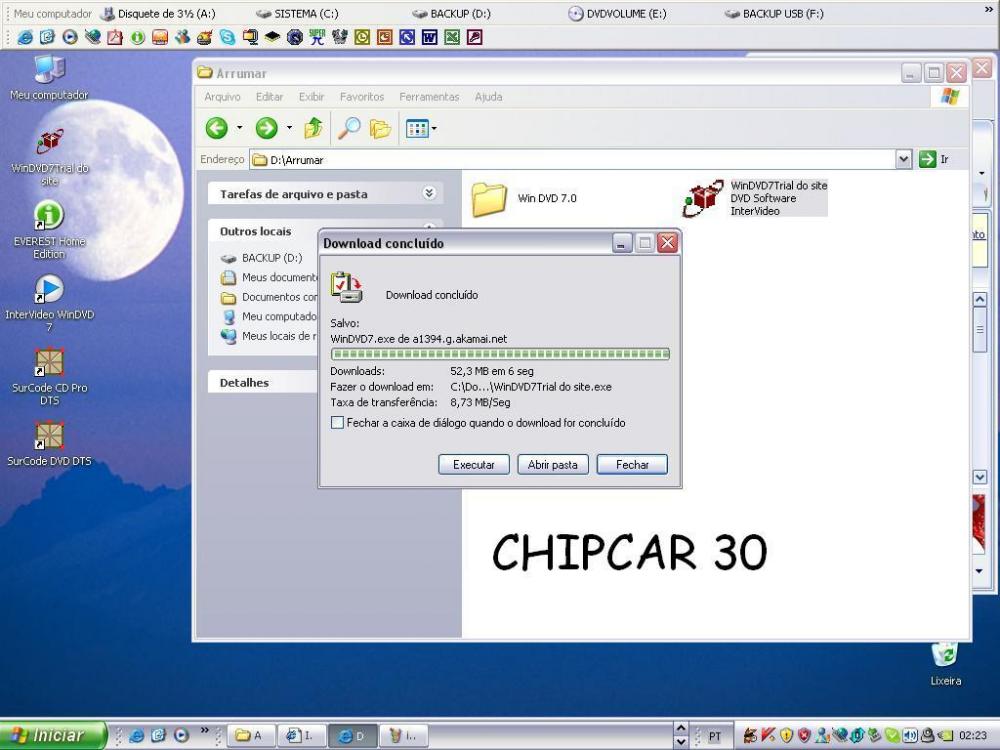Toggle the Folders pane toolbar icon
The height and width of the screenshot is (750, 1000).
(380, 128)
